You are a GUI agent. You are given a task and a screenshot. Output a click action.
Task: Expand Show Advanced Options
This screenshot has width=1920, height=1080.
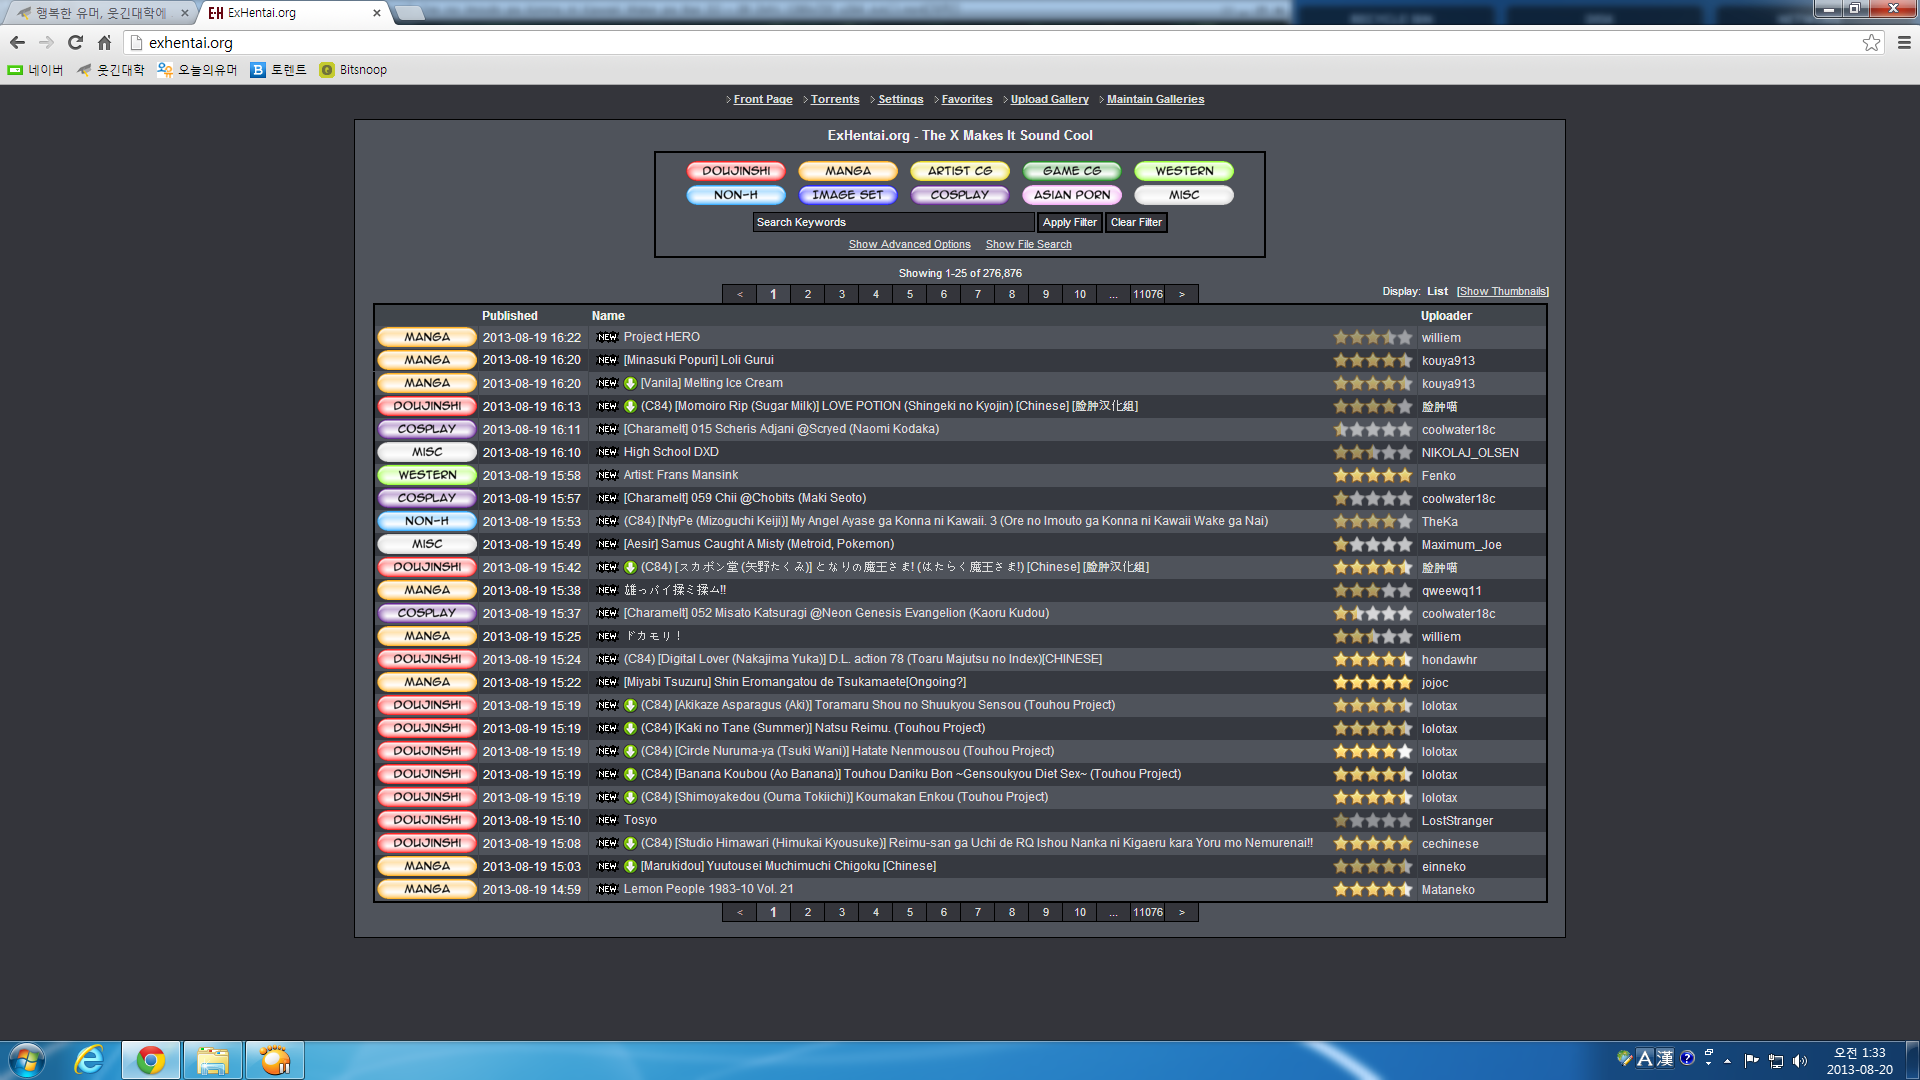pyautogui.click(x=909, y=244)
